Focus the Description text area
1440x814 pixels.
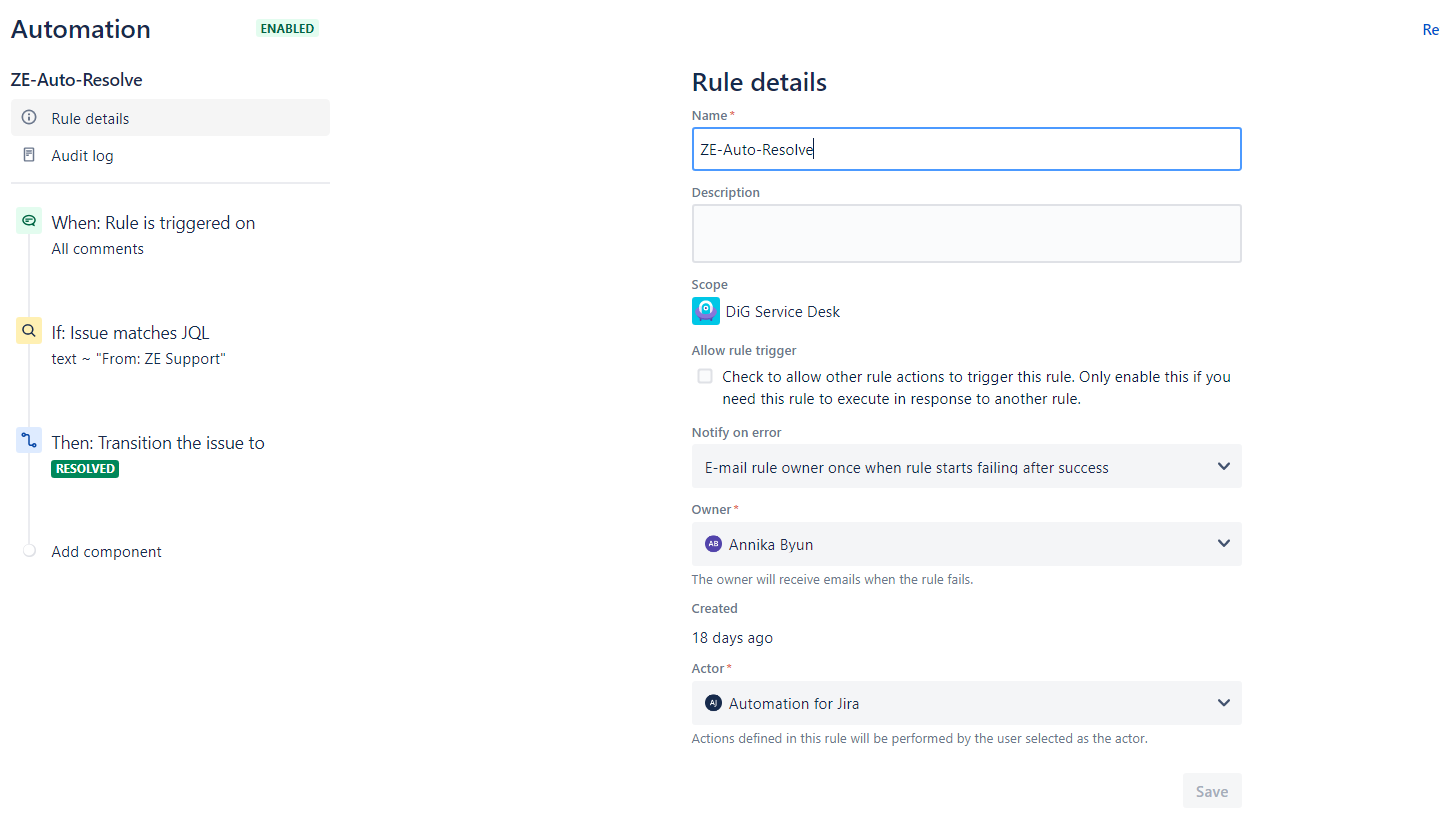pyautogui.click(x=967, y=234)
